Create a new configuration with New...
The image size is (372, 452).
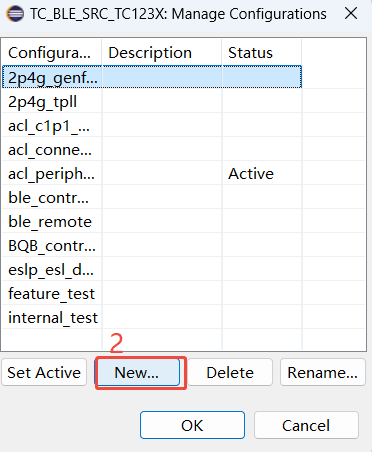coord(137,372)
